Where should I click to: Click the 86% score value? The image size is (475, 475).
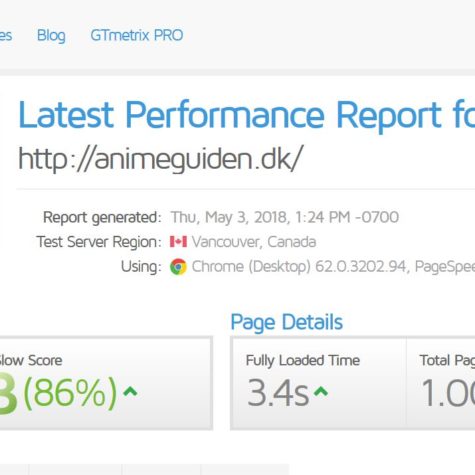[70, 393]
